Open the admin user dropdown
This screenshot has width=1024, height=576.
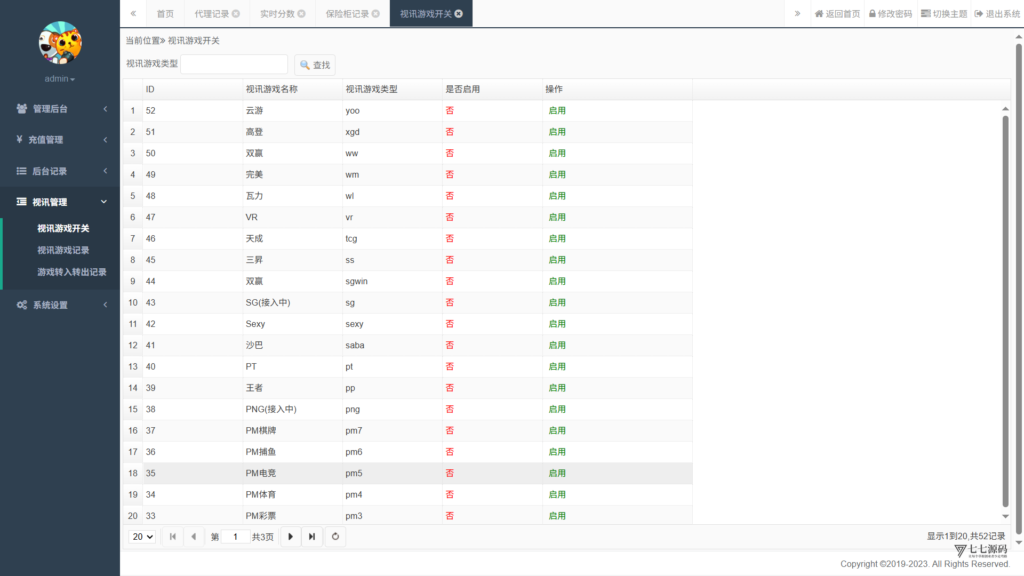coord(59,79)
